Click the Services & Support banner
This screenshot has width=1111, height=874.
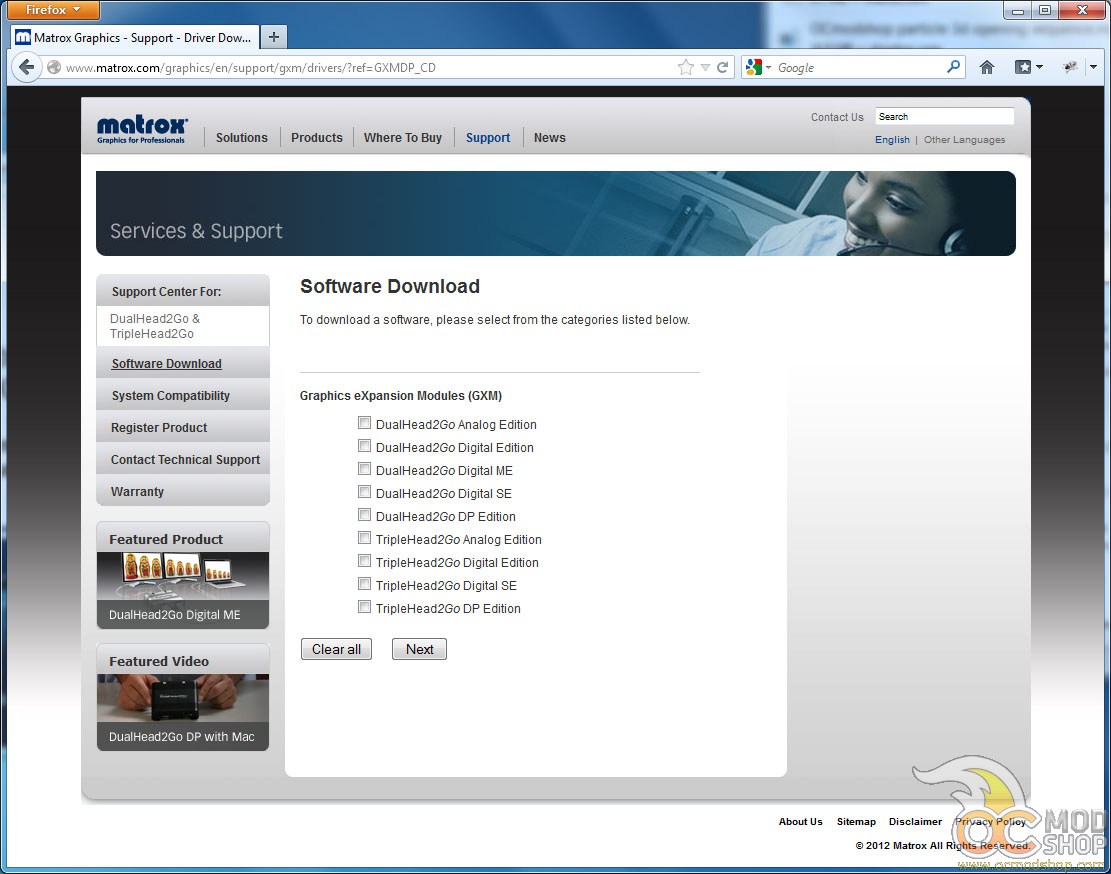click(556, 213)
